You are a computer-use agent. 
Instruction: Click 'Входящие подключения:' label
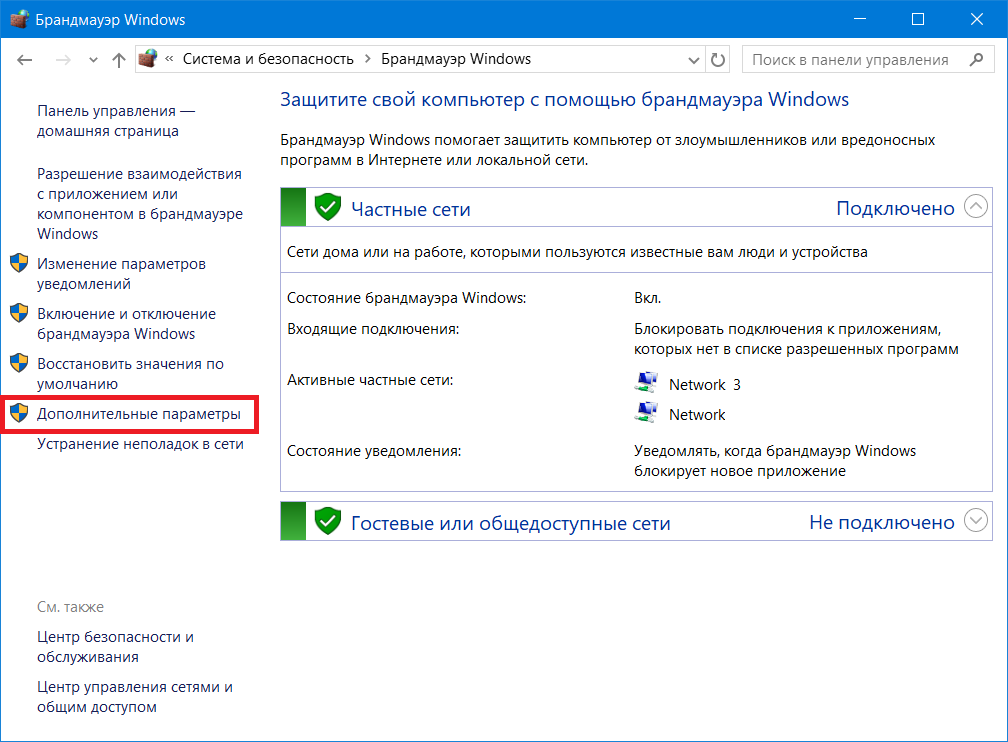click(373, 329)
